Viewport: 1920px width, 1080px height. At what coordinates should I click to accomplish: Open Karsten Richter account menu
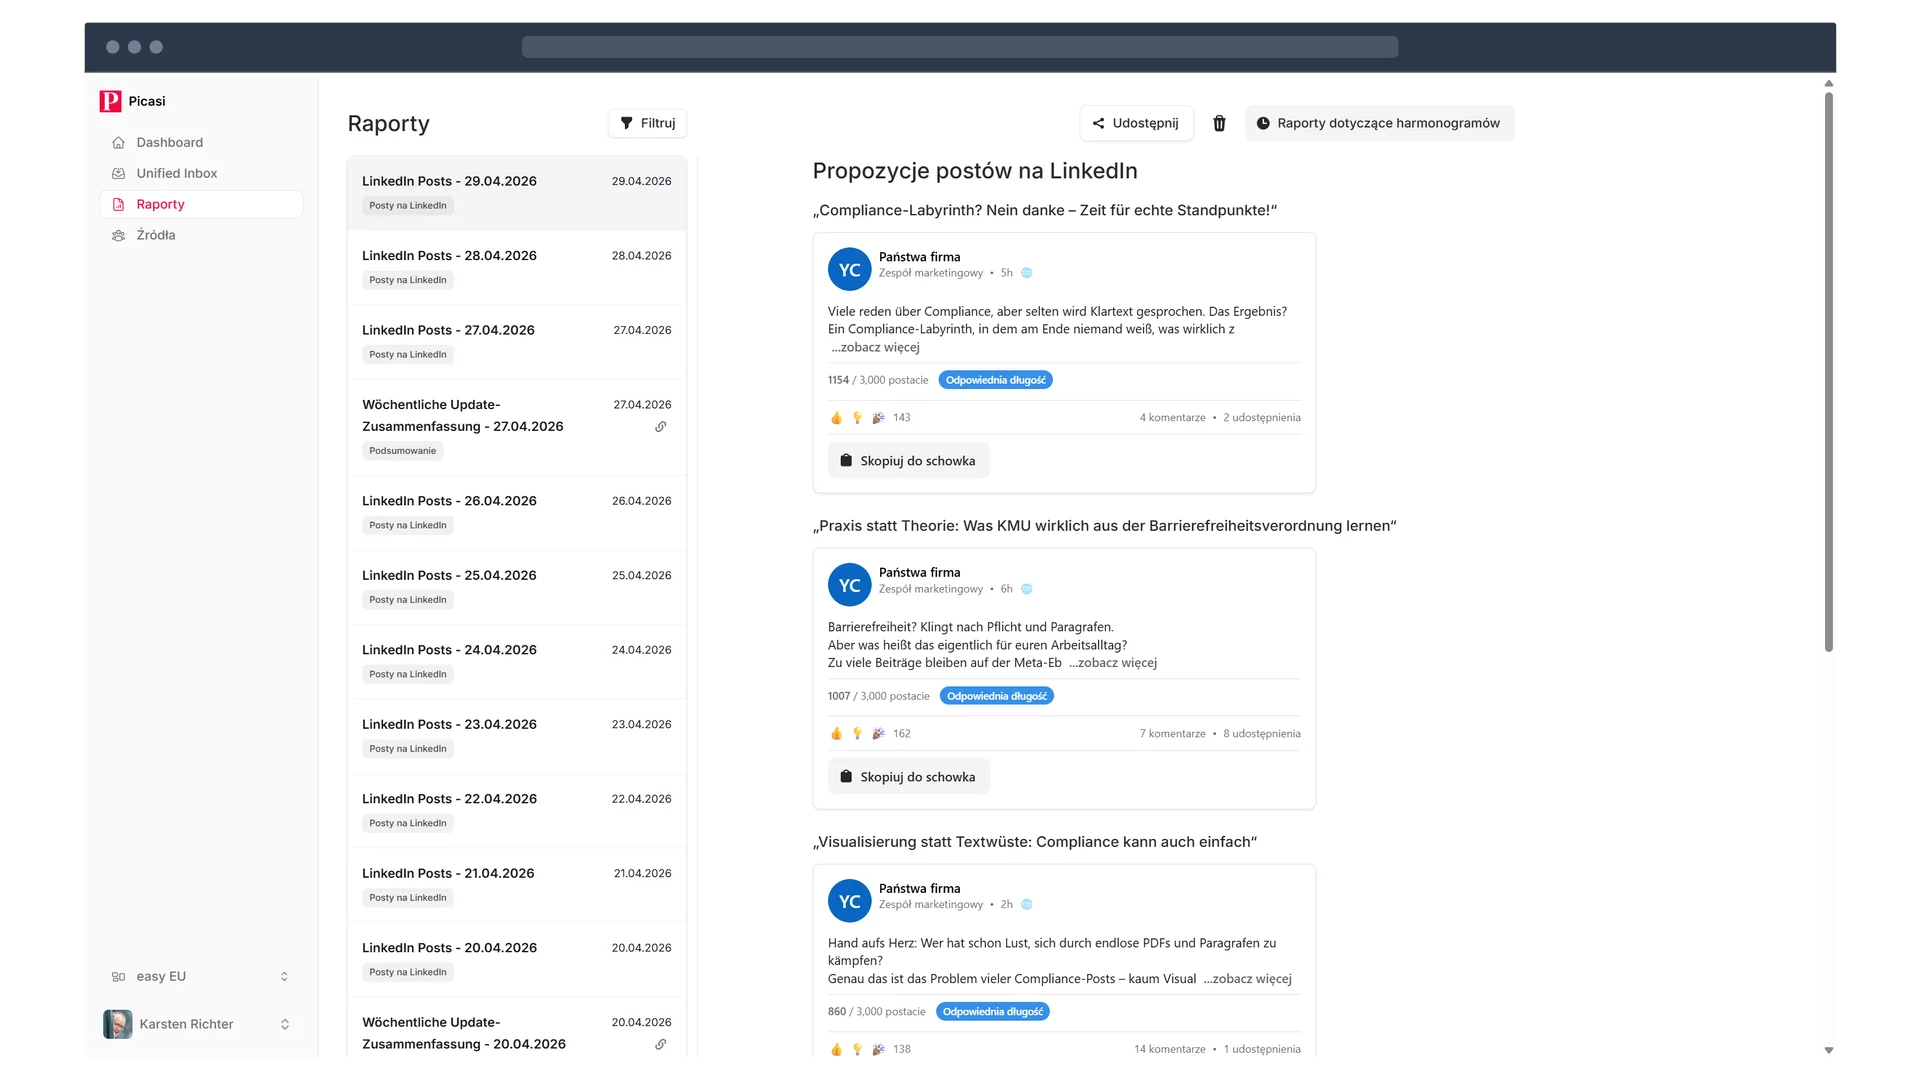(201, 1024)
